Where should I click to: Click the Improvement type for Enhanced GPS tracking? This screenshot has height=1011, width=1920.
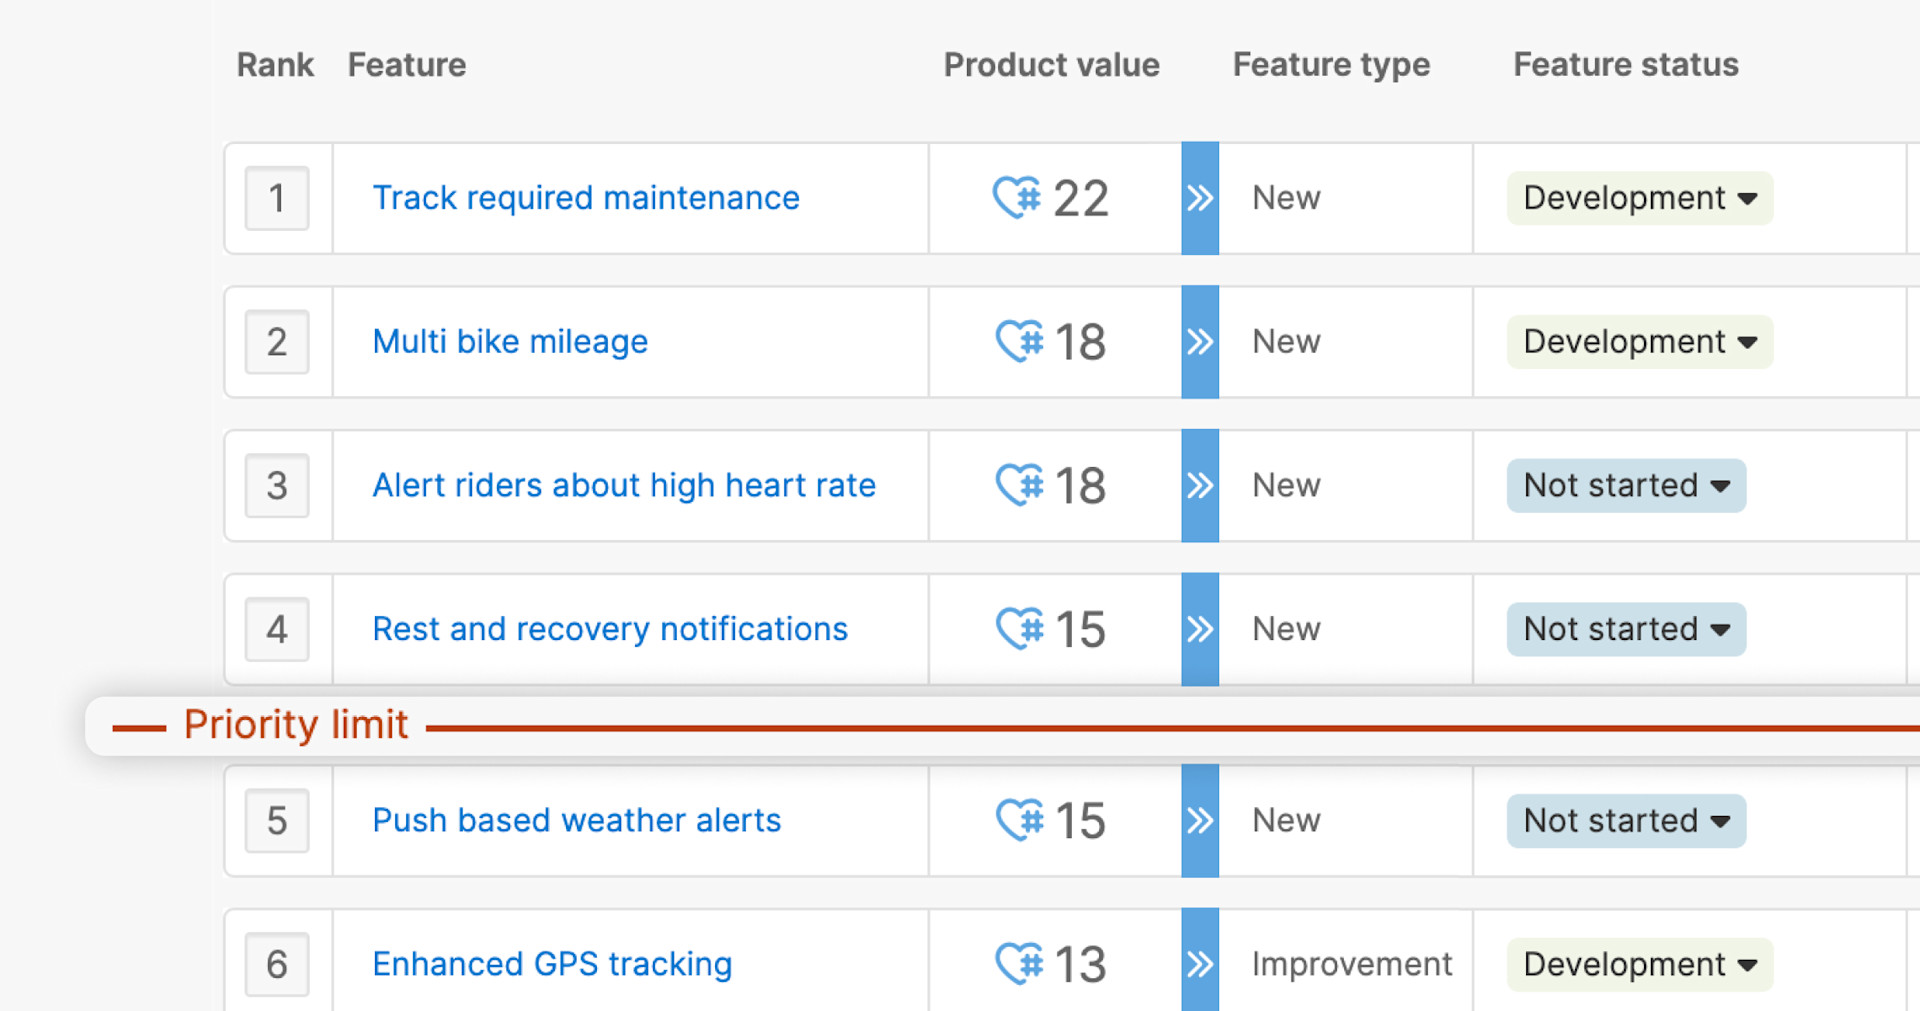(x=1352, y=964)
